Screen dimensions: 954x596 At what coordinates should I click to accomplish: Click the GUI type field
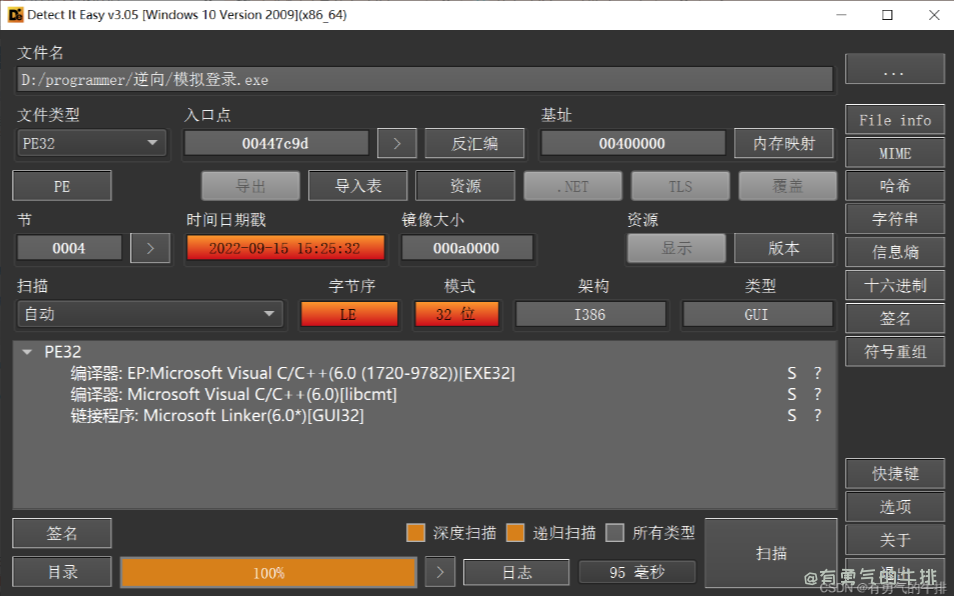coord(757,314)
